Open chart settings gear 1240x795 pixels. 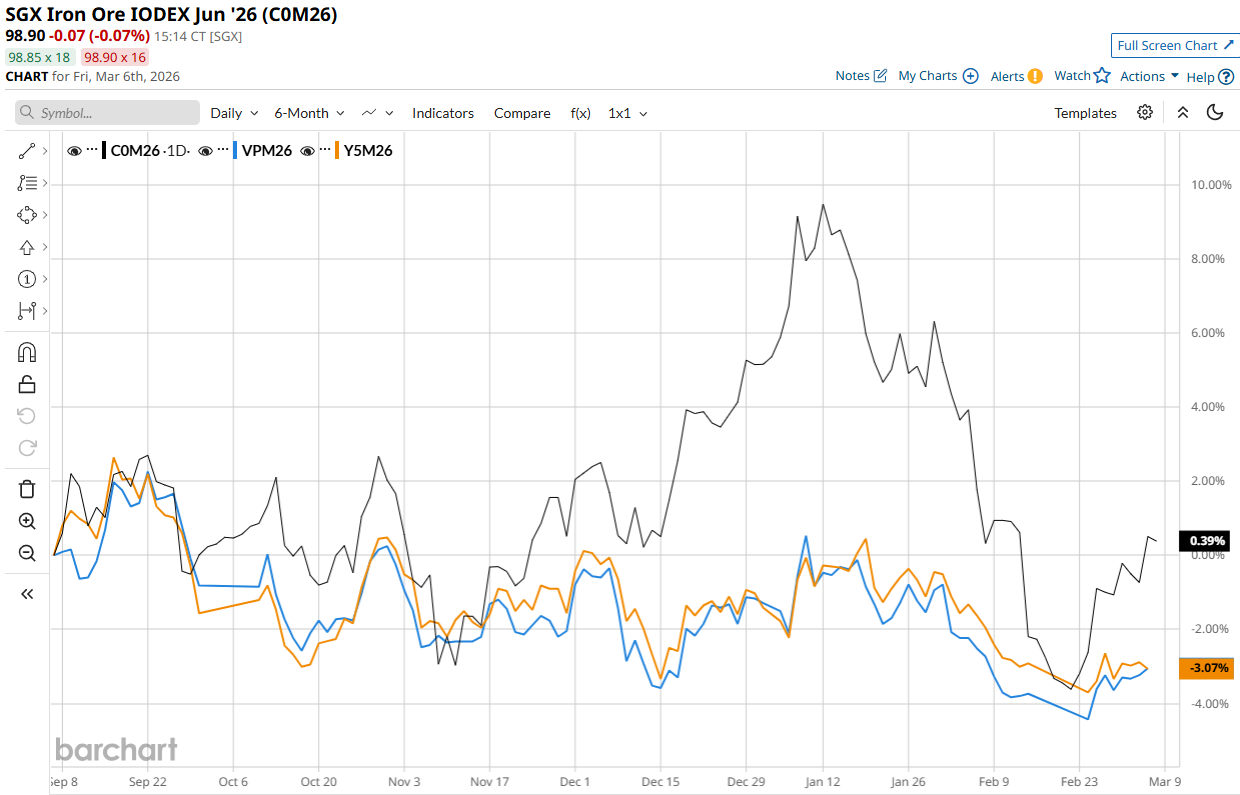(x=1145, y=112)
